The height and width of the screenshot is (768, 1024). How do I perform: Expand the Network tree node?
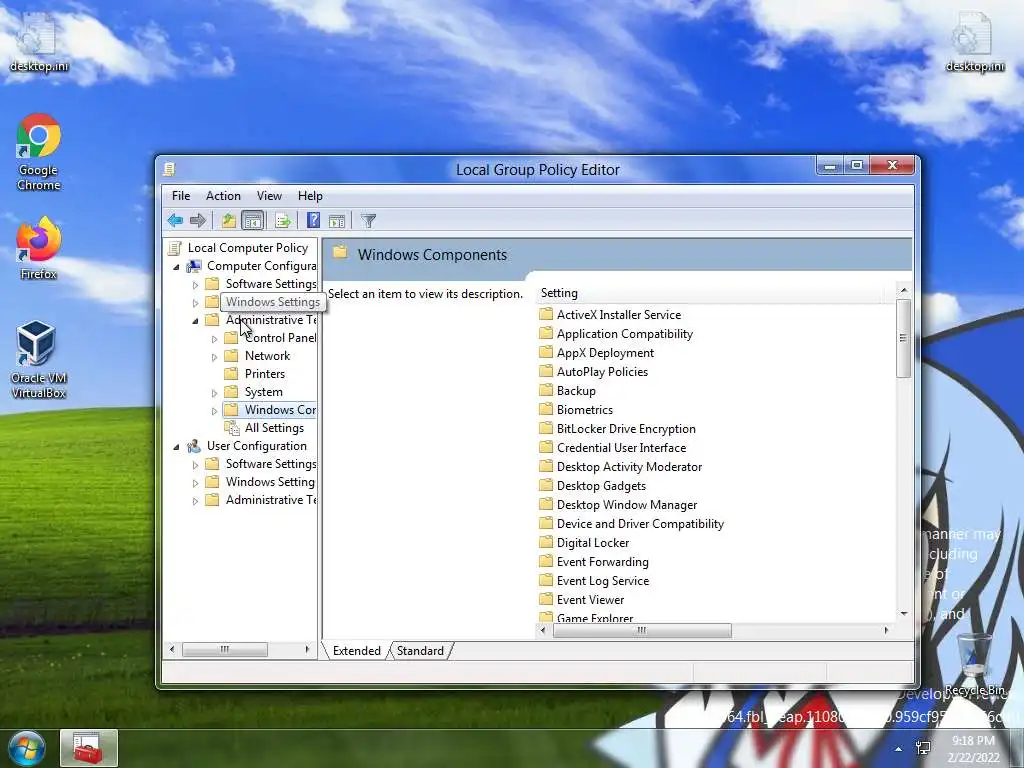pos(214,357)
